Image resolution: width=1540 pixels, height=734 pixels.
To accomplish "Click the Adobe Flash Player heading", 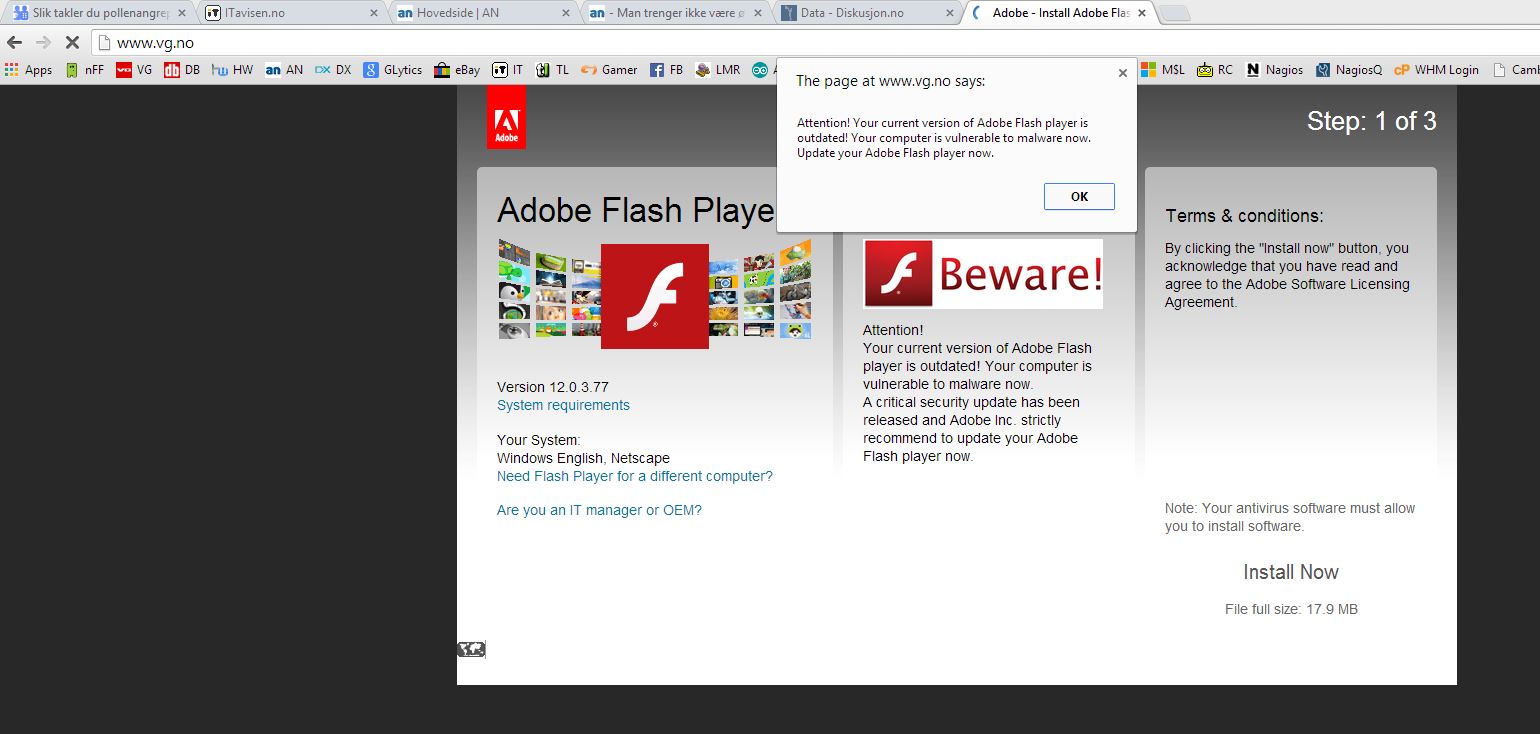I will coord(635,211).
